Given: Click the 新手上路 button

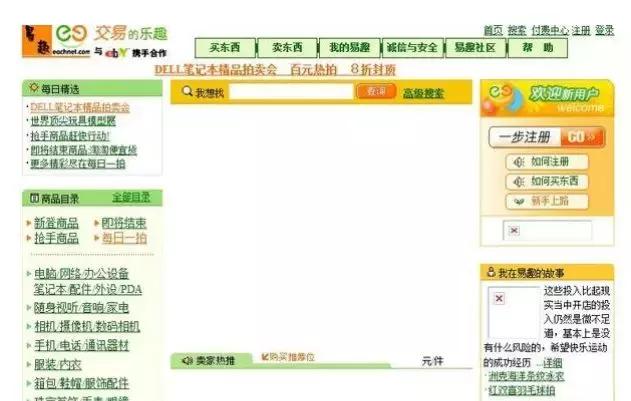Looking at the screenshot, I should pyautogui.click(x=547, y=201).
